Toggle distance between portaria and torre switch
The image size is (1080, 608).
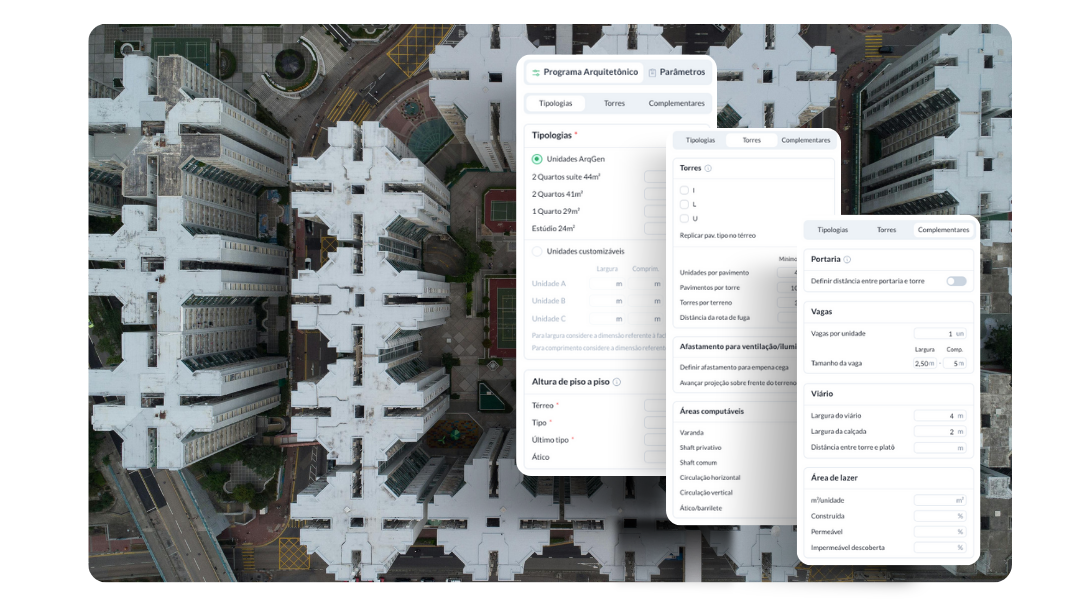point(956,281)
